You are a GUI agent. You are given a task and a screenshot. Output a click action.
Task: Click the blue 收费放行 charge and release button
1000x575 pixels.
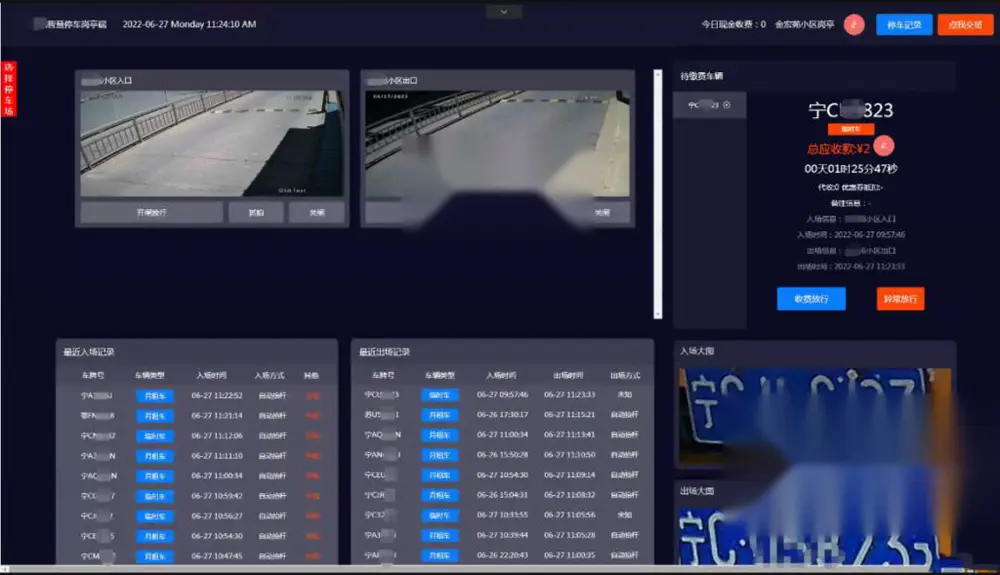pyautogui.click(x=811, y=299)
